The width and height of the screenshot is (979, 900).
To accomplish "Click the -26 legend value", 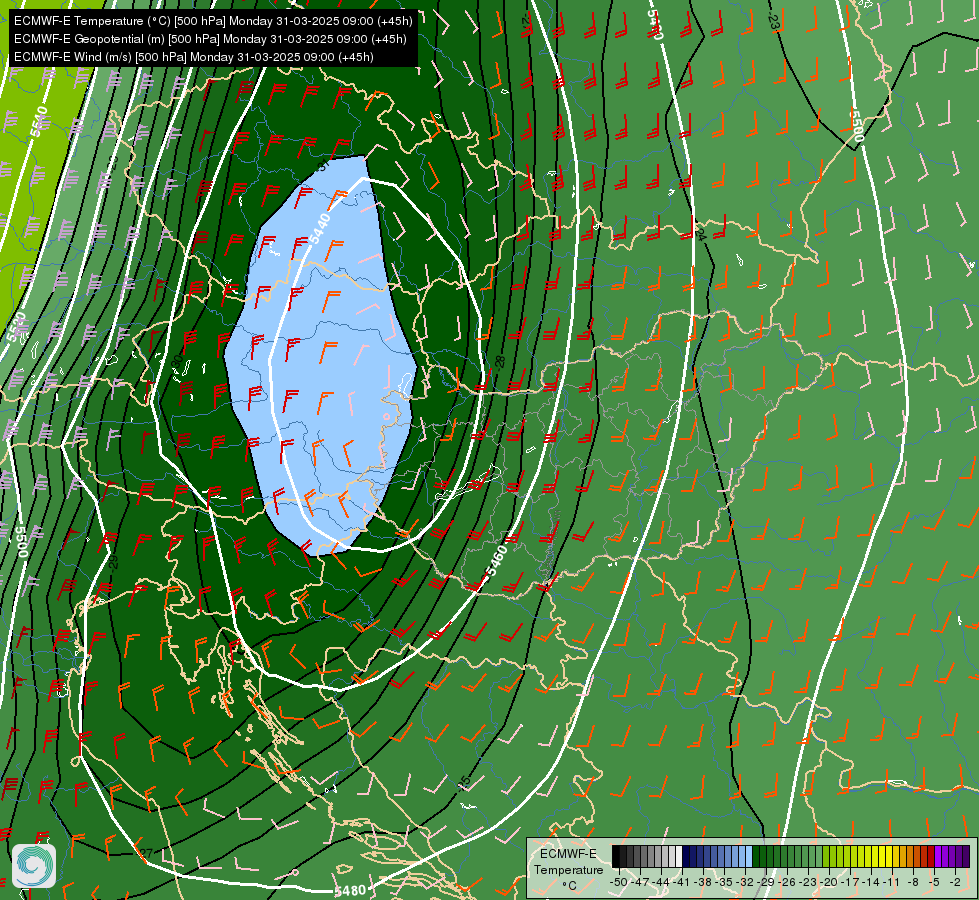I will [x=787, y=882].
